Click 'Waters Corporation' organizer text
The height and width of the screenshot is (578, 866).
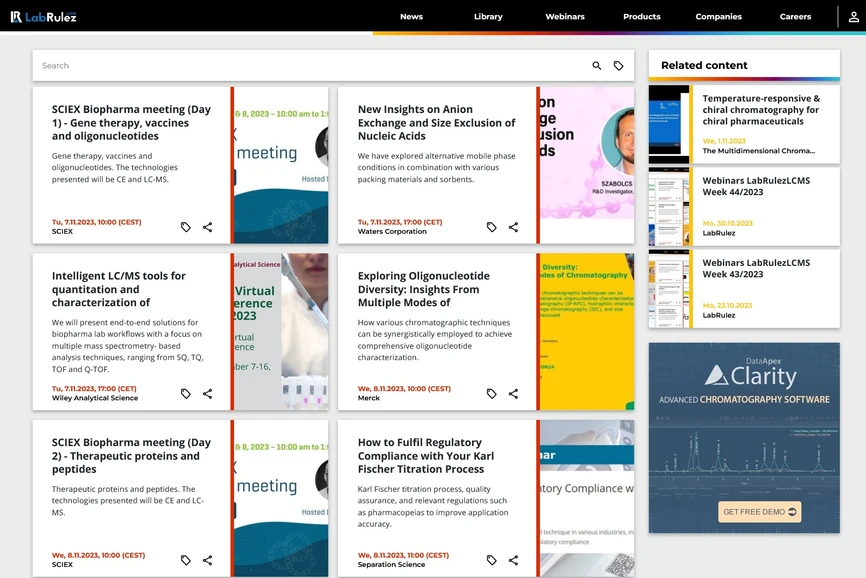pos(392,231)
